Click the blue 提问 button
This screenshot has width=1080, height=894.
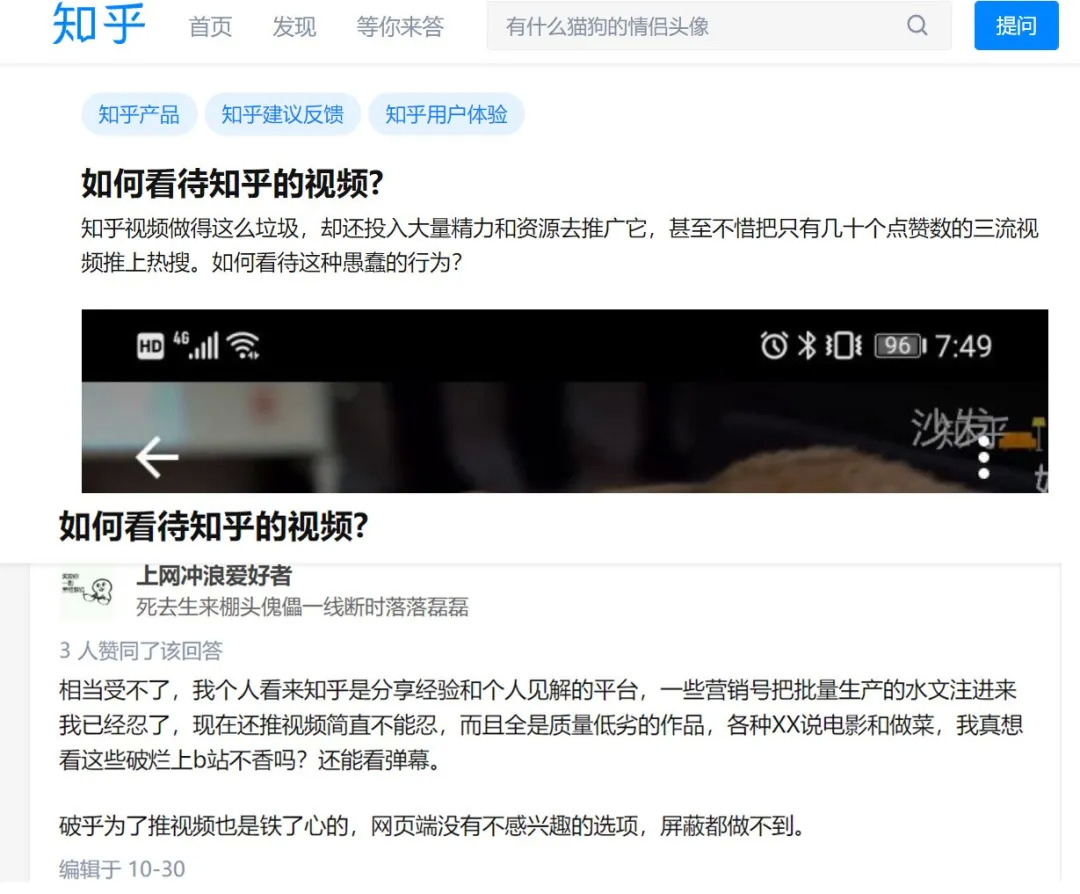pyautogui.click(x=1016, y=25)
